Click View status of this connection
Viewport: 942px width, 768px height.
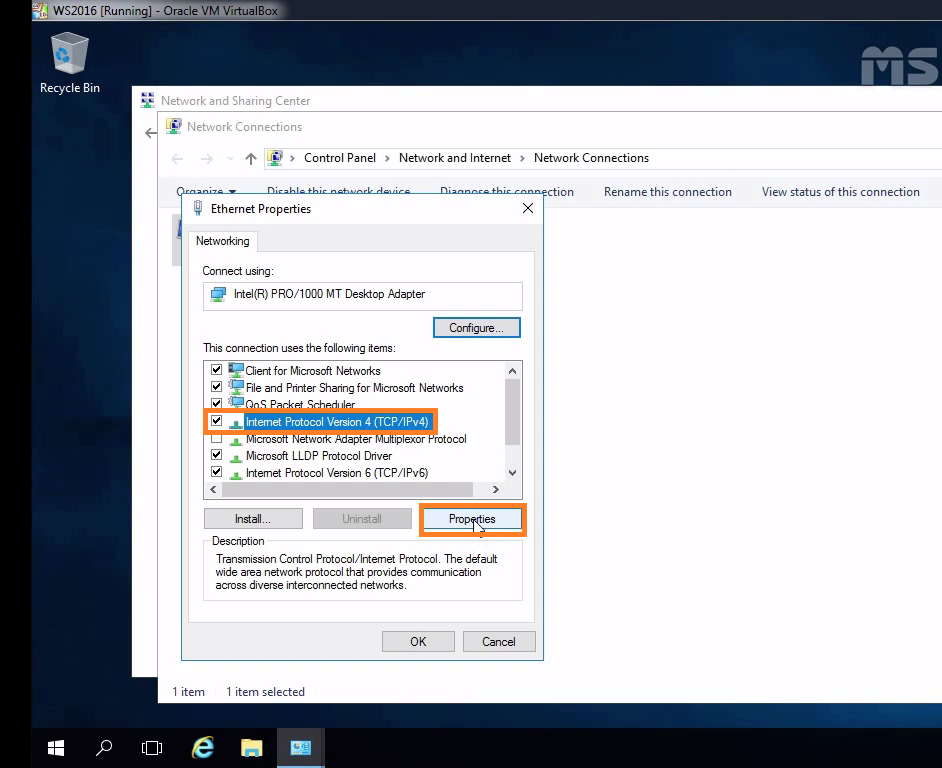point(840,192)
